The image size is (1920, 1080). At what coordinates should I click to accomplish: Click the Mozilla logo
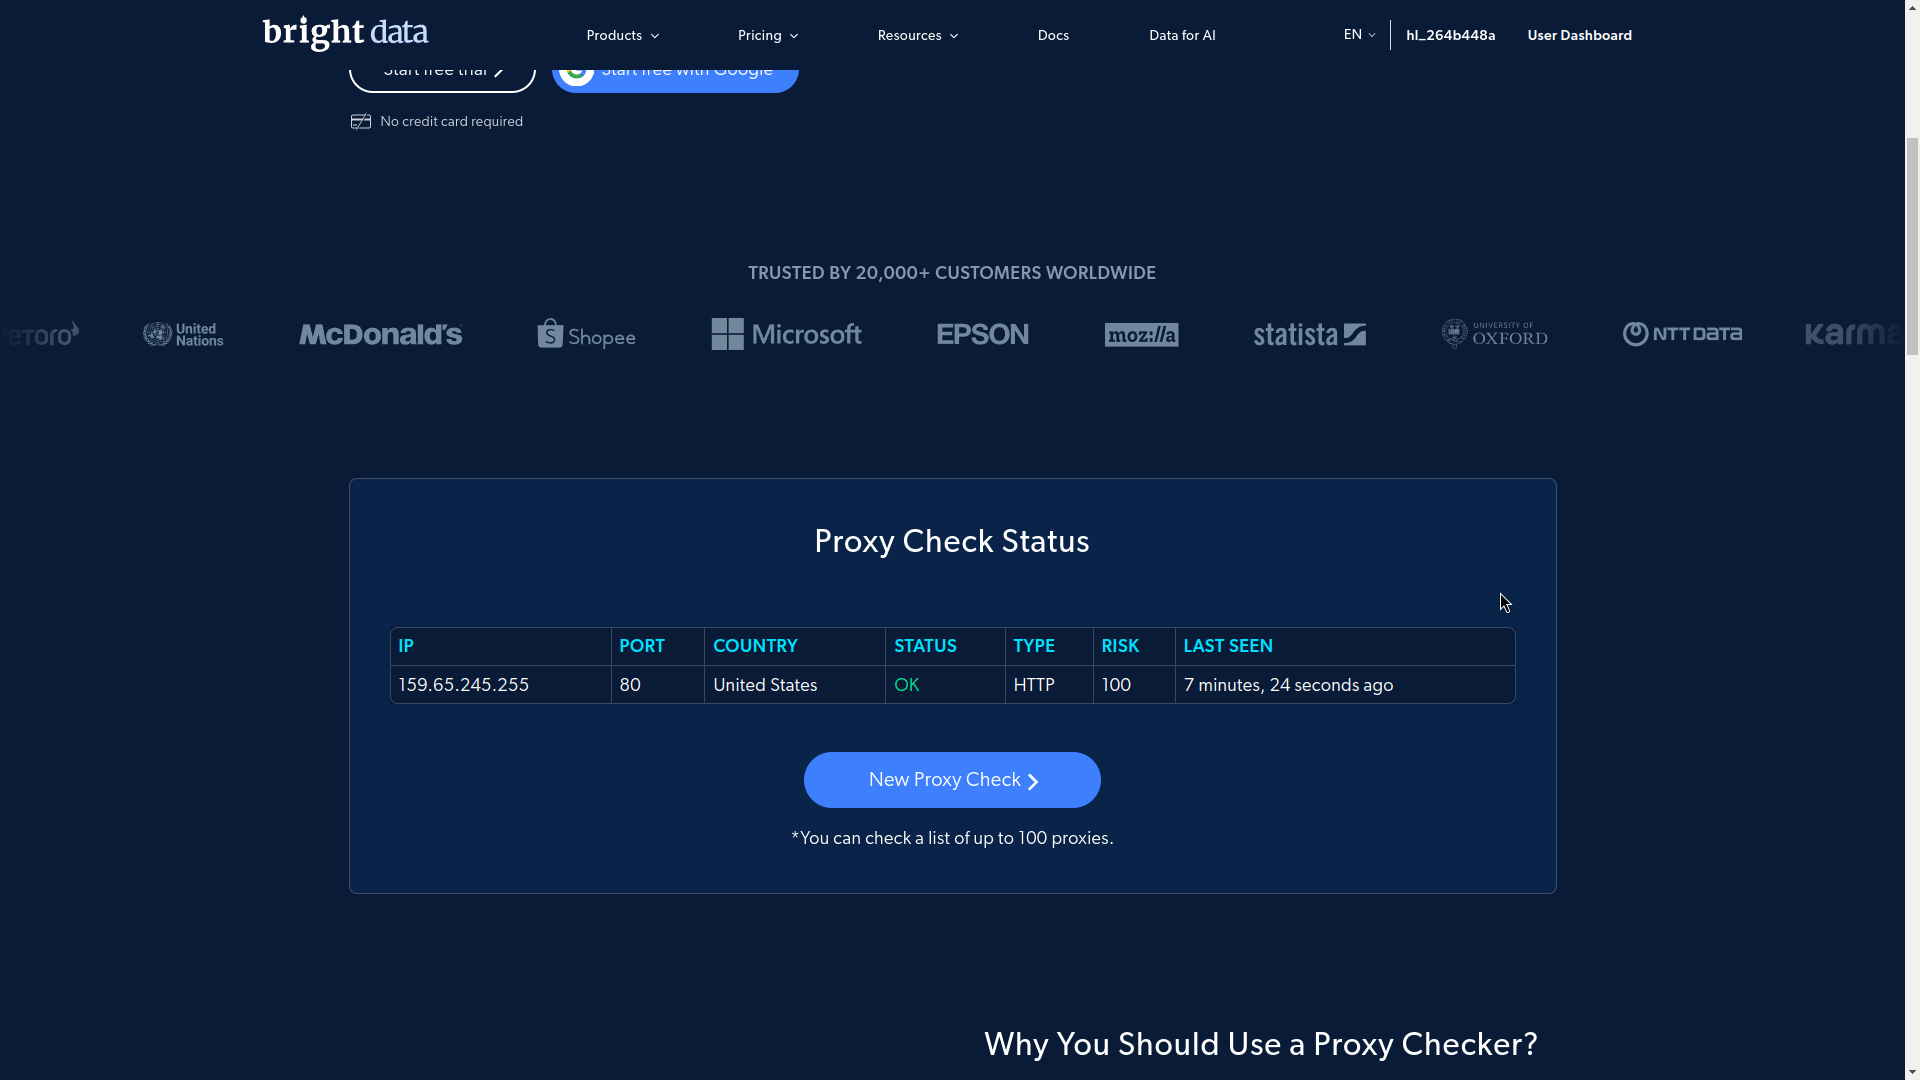click(1141, 334)
